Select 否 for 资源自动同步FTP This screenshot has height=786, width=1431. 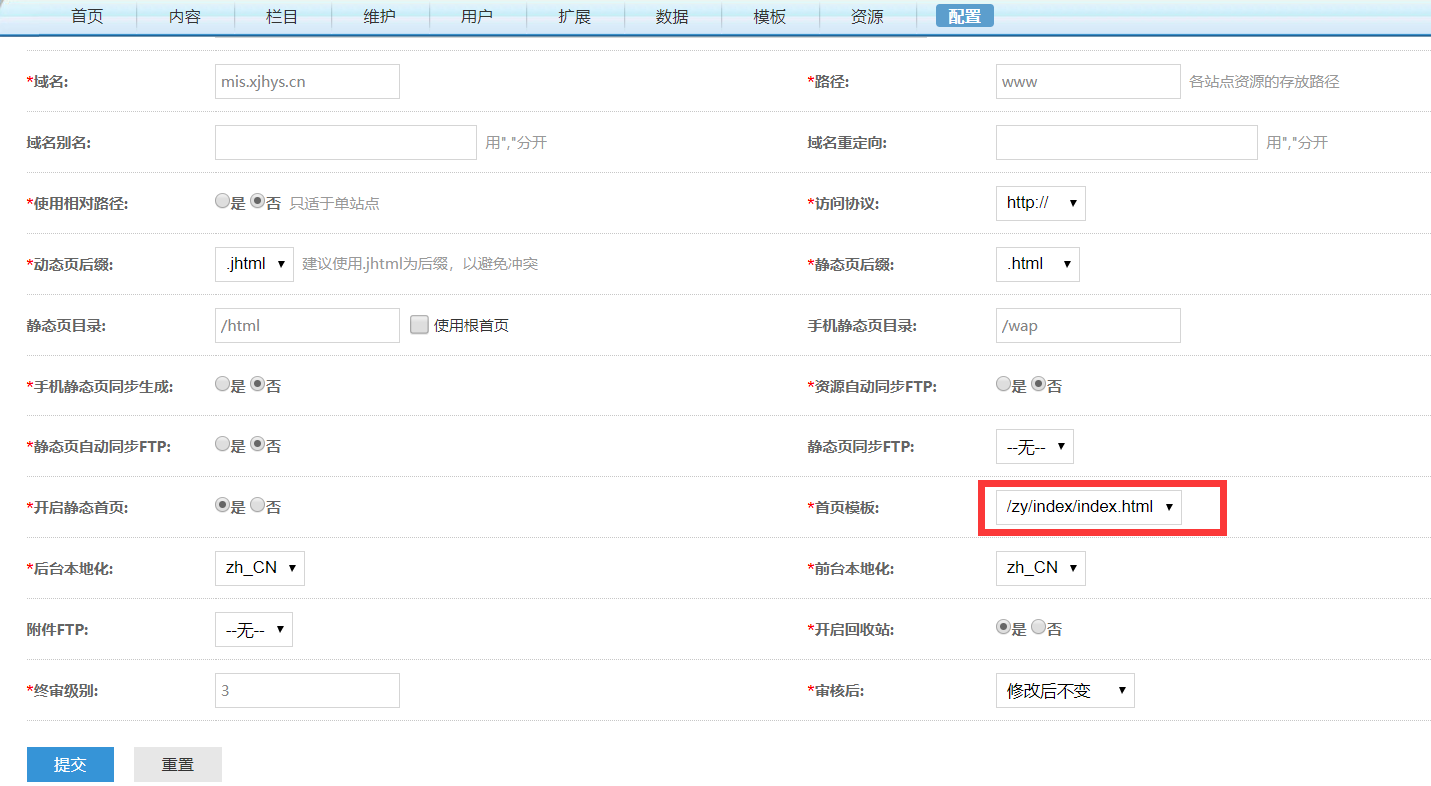point(1038,384)
